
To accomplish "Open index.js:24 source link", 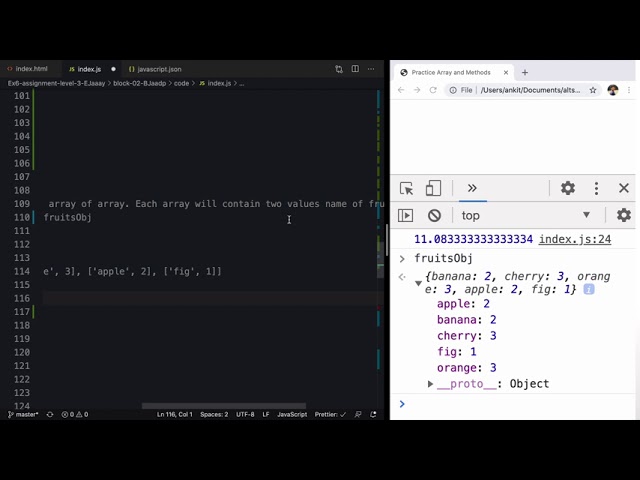I will [x=575, y=239].
